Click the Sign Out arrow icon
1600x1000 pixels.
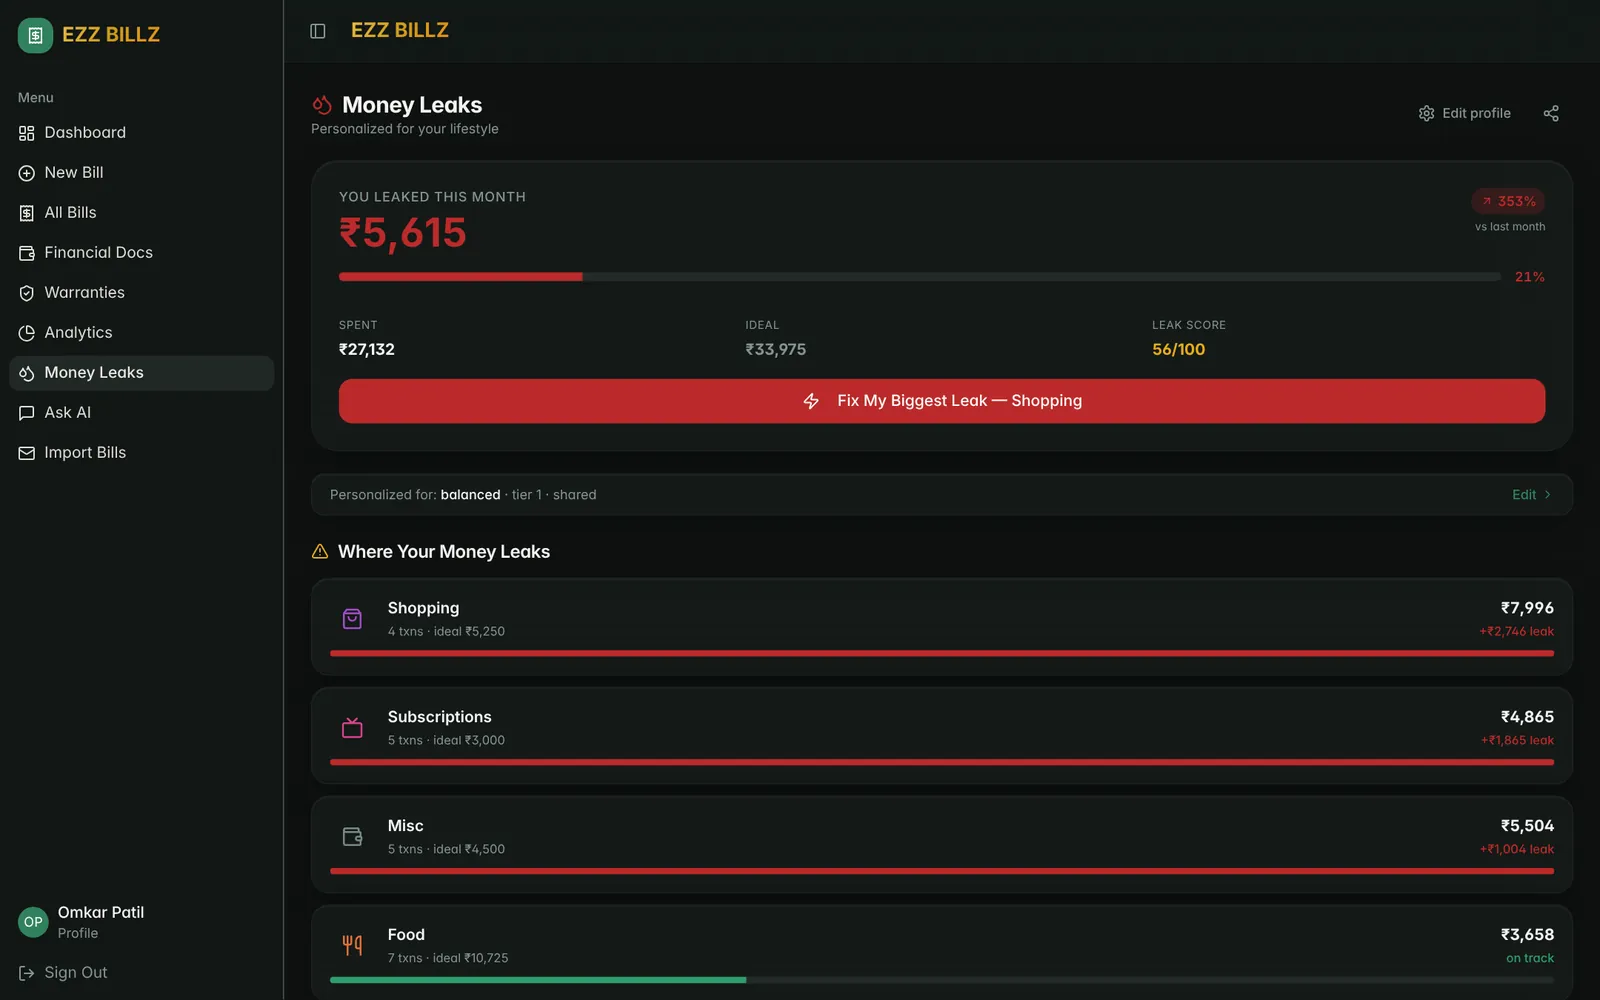(x=27, y=973)
